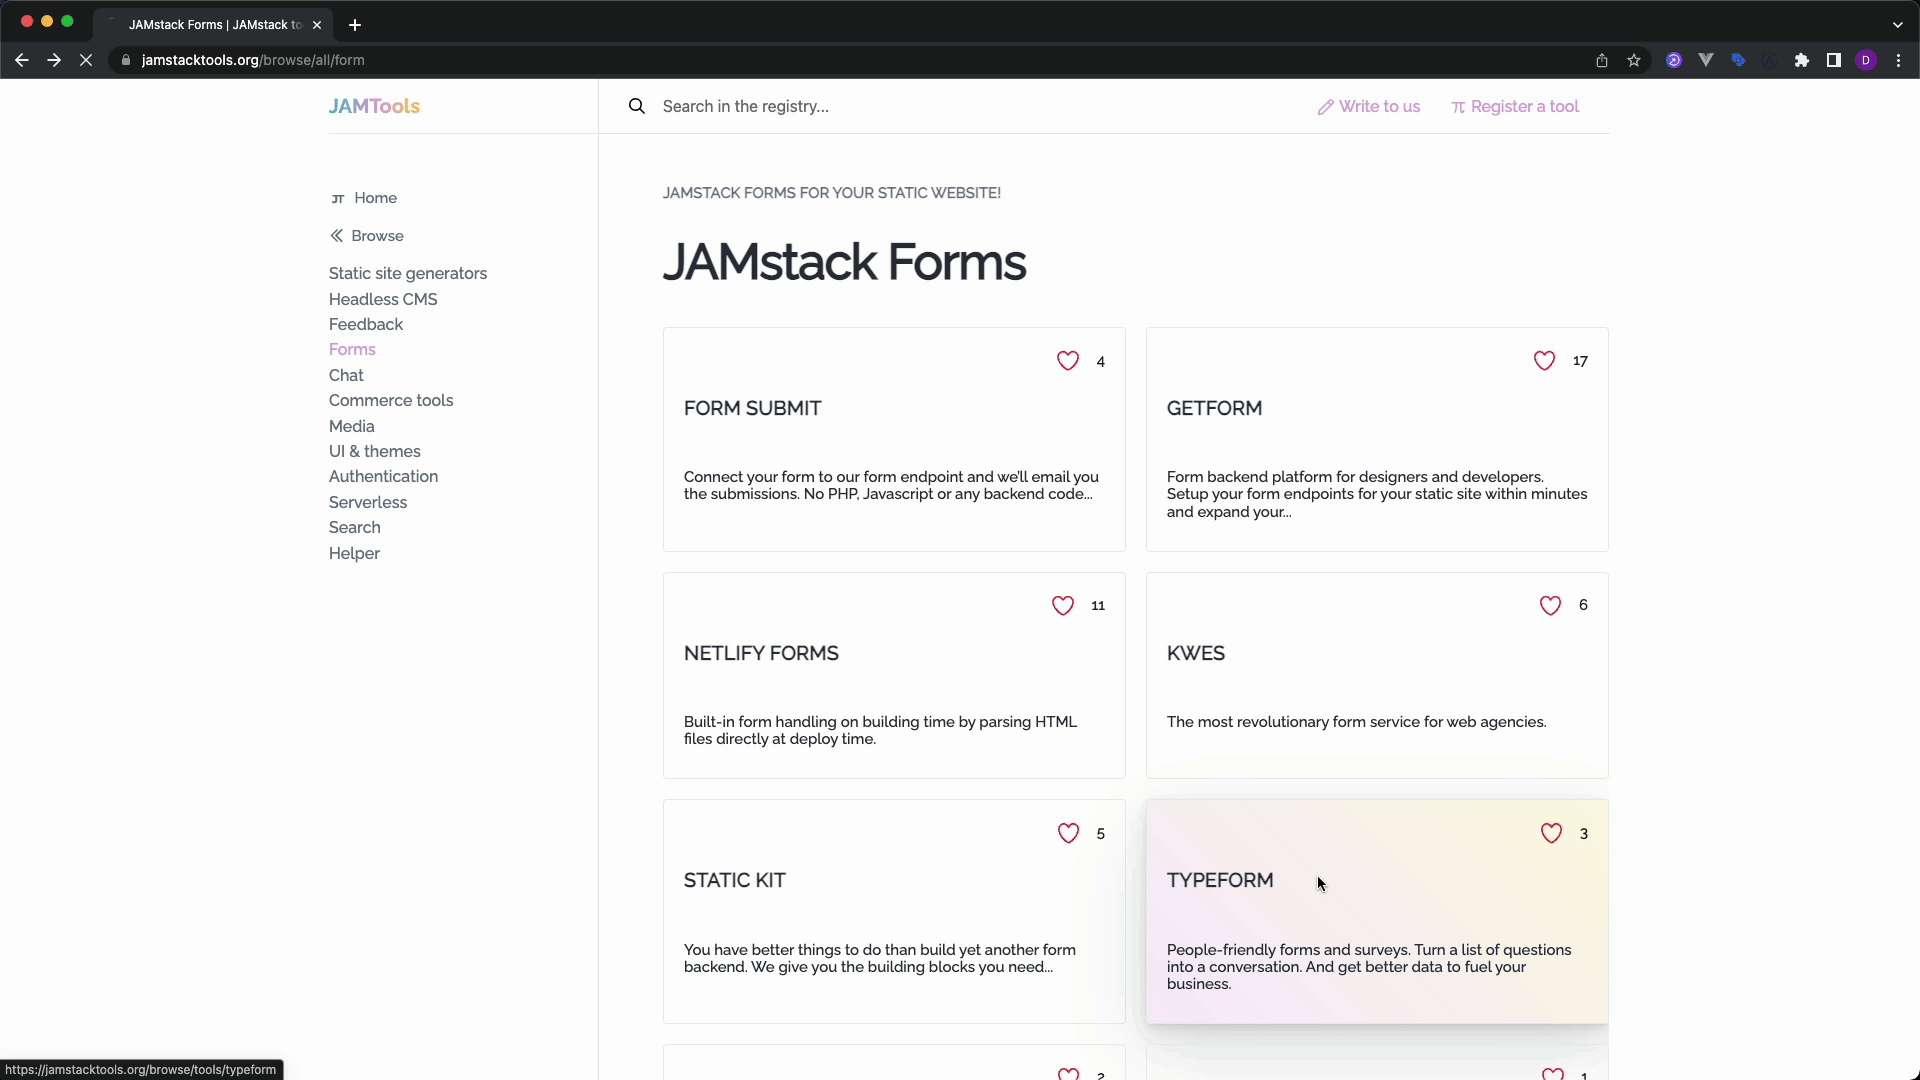The width and height of the screenshot is (1920, 1080).
Task: Like the Kwes tool with heart icon
Action: click(x=1550, y=606)
